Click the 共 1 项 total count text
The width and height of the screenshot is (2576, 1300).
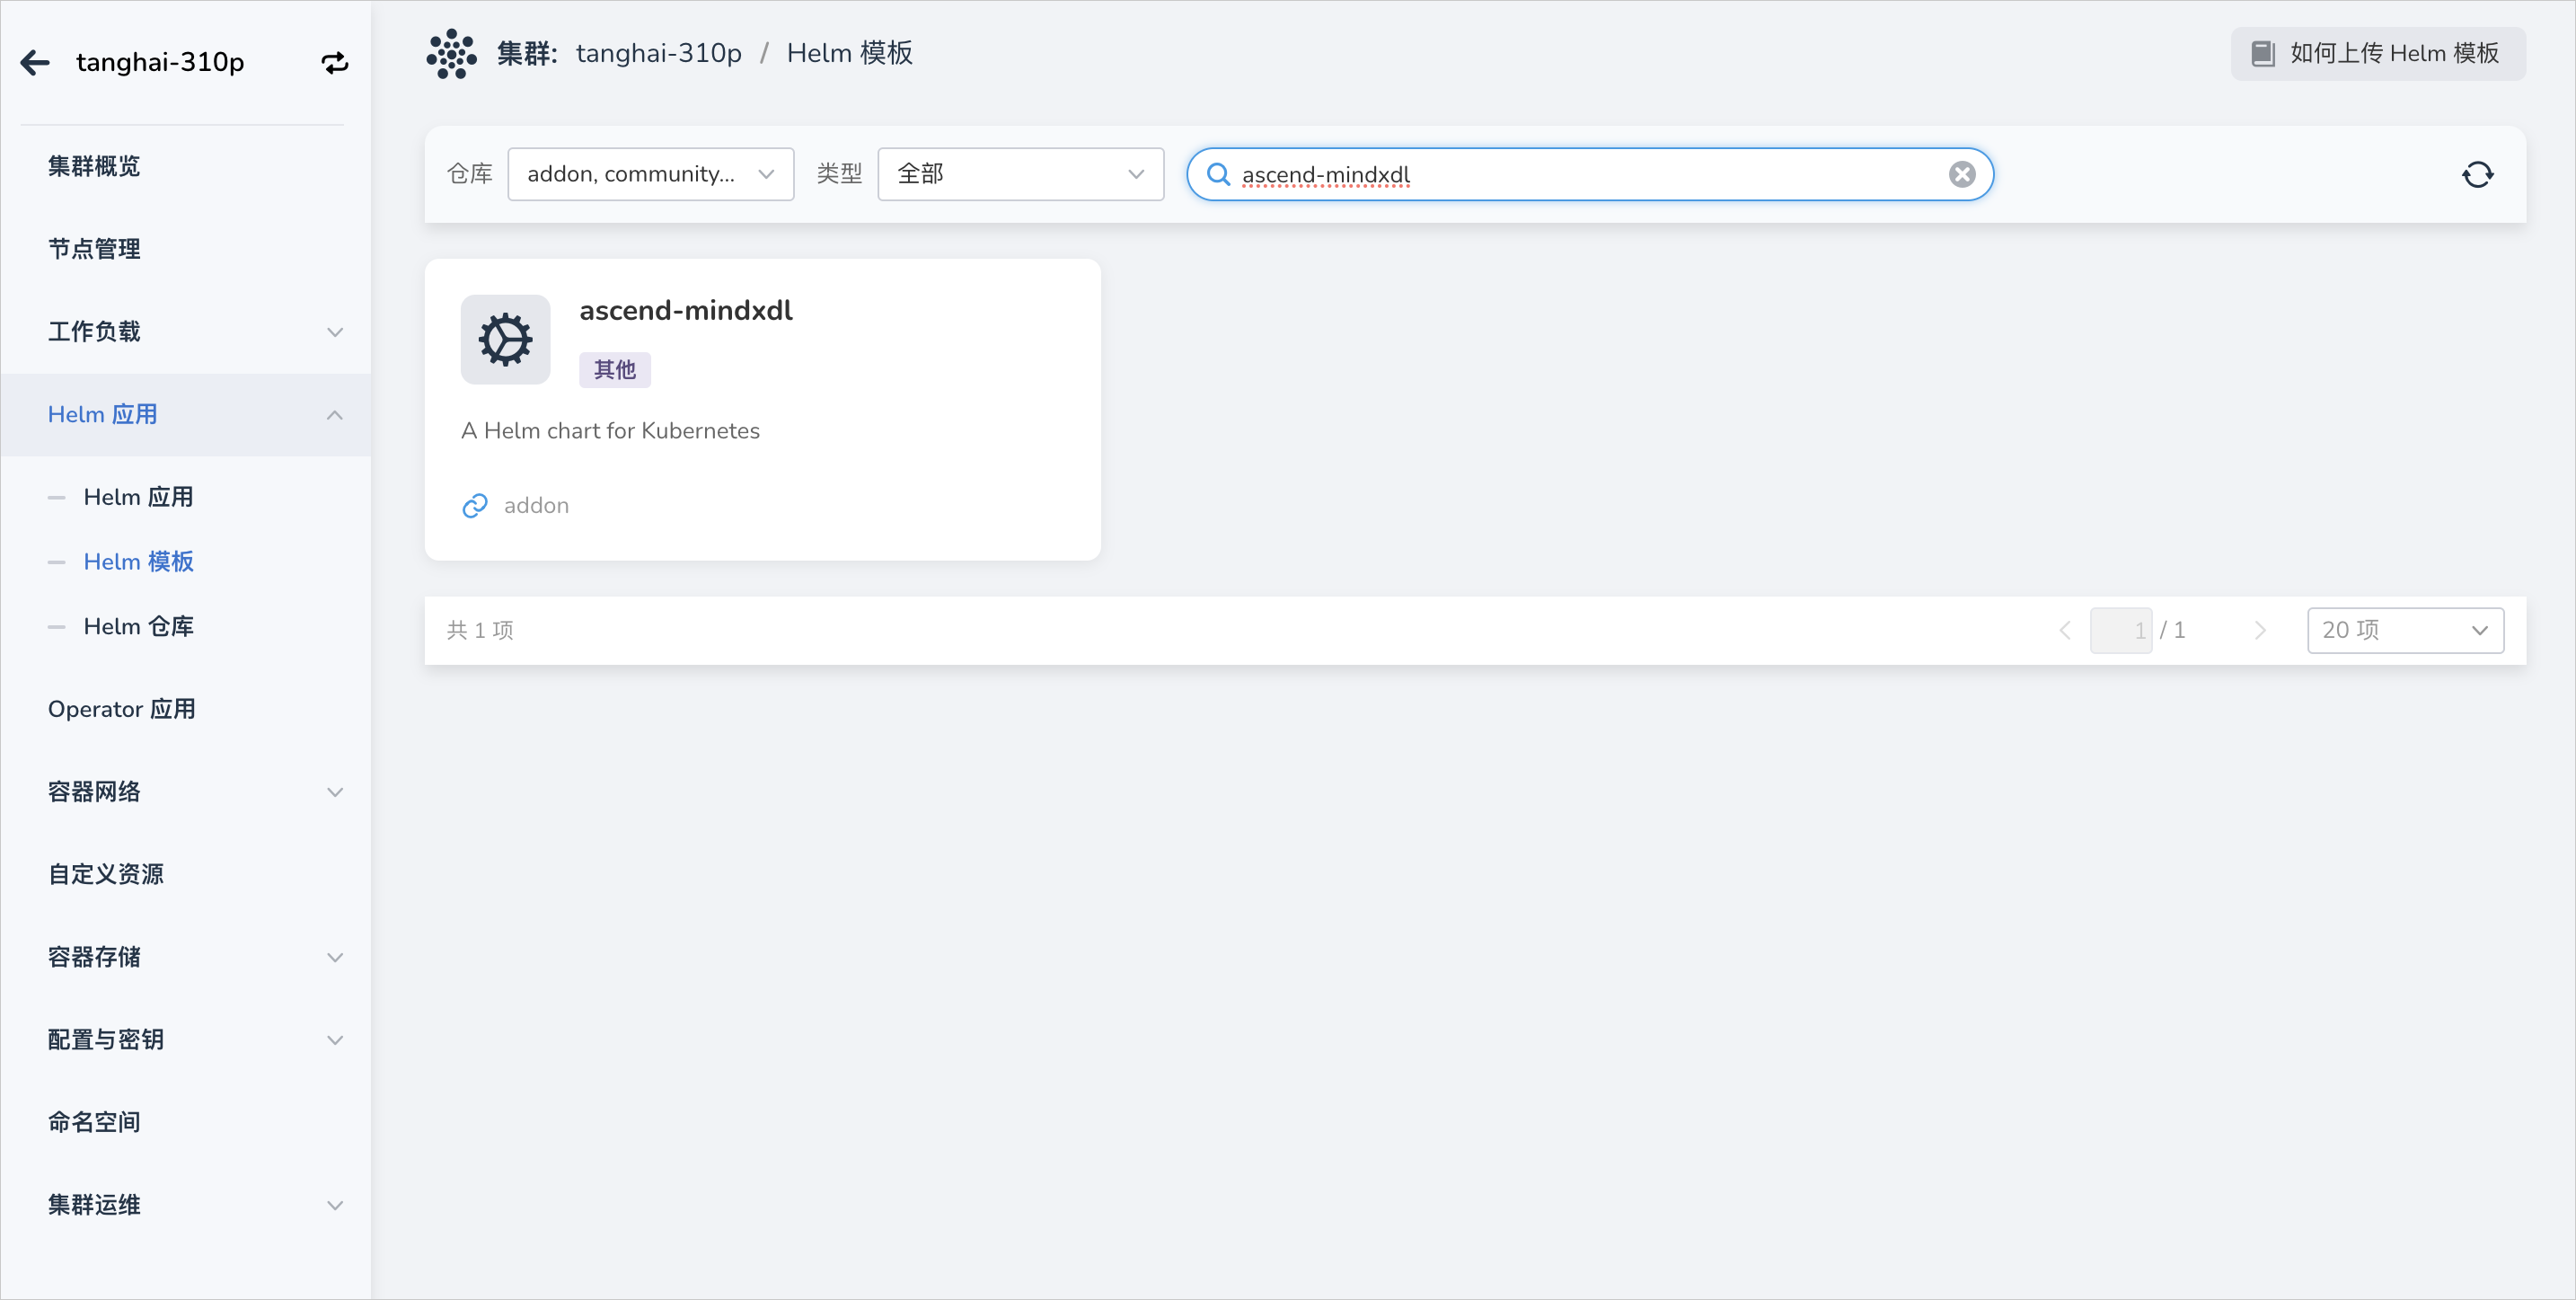click(479, 630)
